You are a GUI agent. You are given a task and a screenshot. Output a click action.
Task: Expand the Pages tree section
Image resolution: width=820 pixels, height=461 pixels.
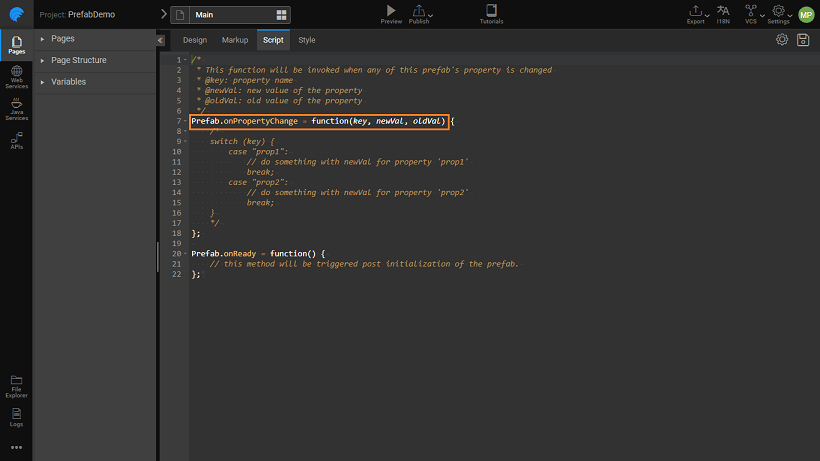[42, 39]
